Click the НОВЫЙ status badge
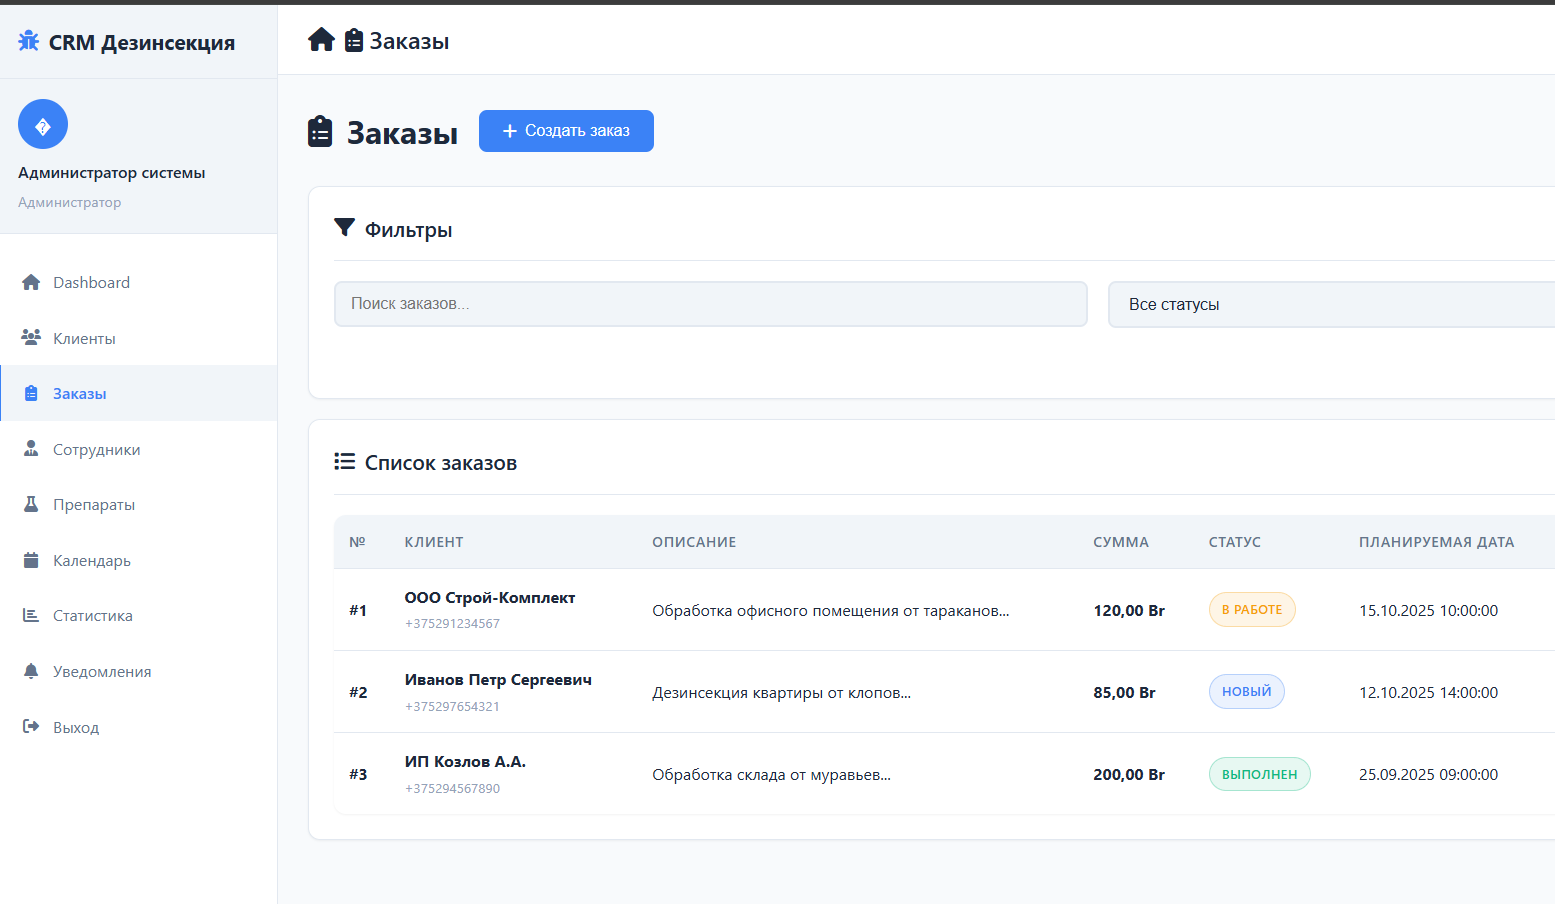Image resolution: width=1555 pixels, height=904 pixels. [x=1246, y=692]
